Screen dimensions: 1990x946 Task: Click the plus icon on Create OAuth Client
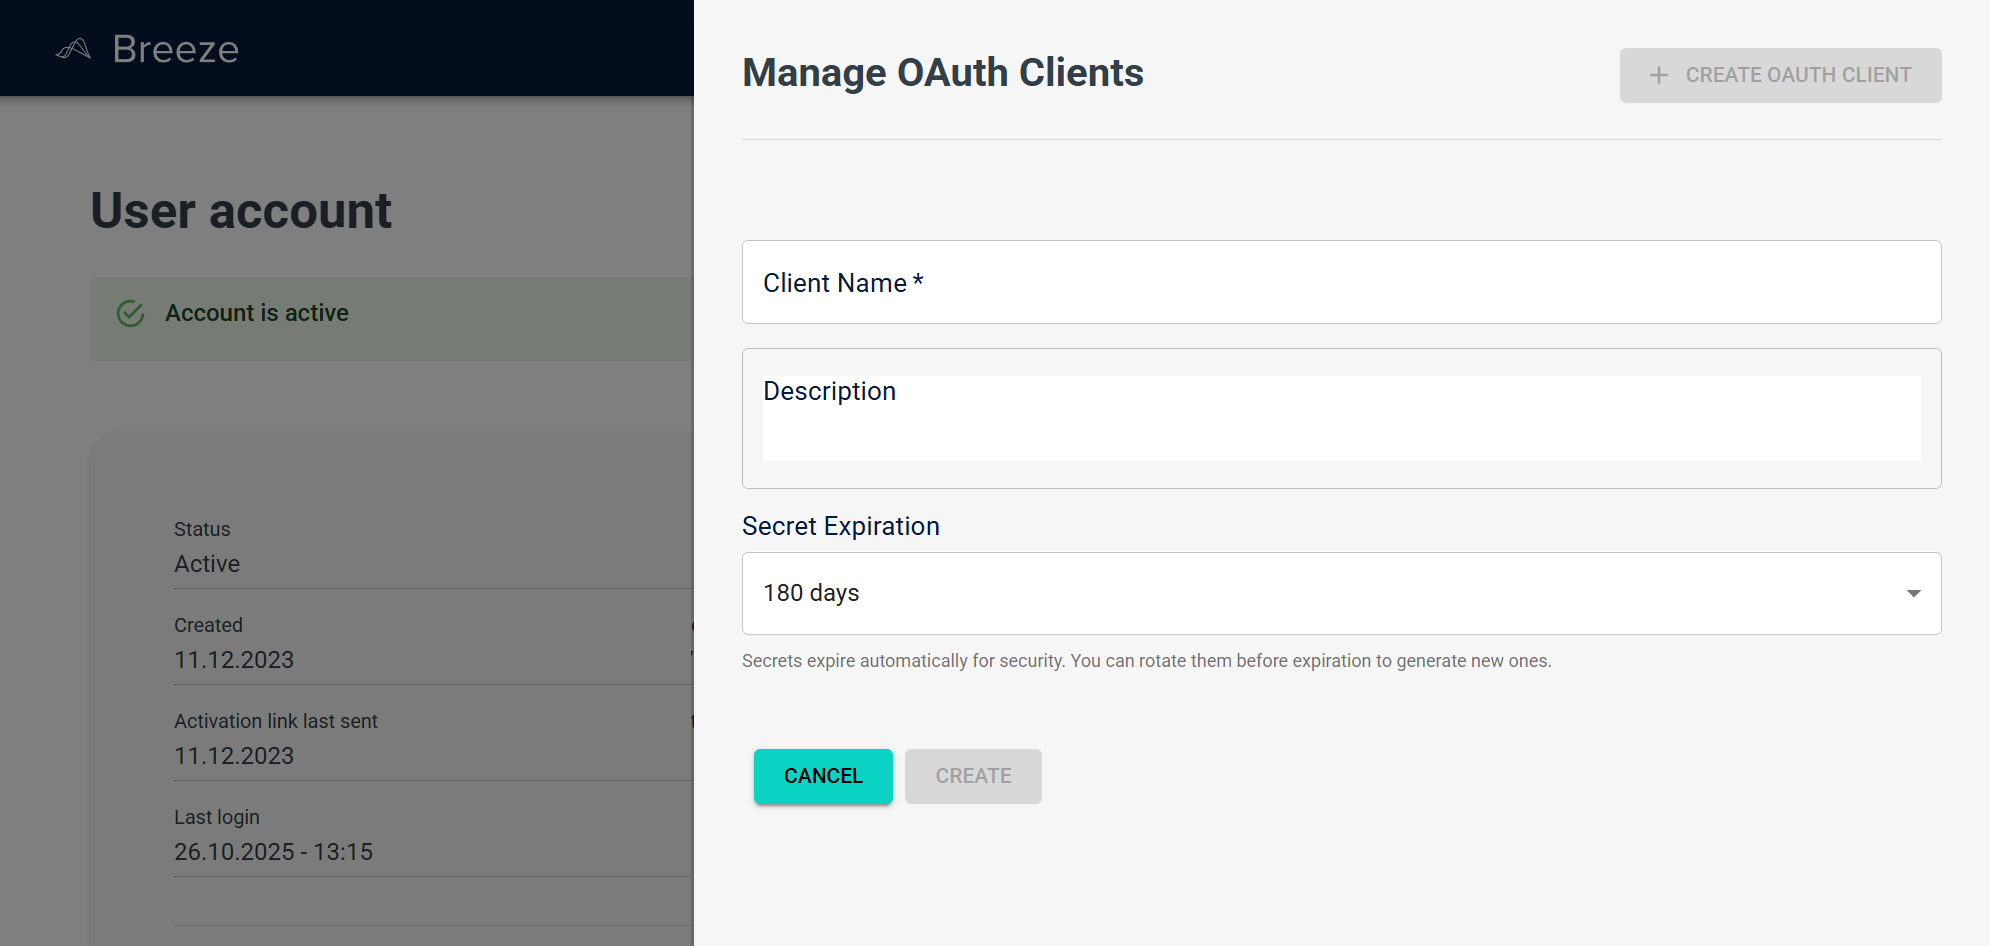tap(1659, 75)
